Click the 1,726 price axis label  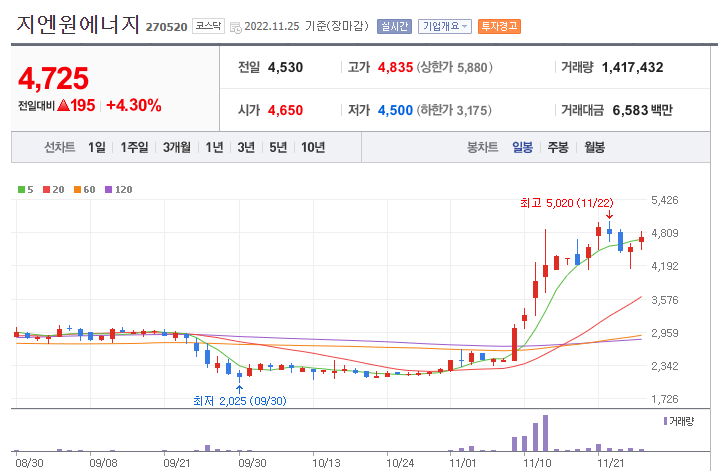coord(665,399)
